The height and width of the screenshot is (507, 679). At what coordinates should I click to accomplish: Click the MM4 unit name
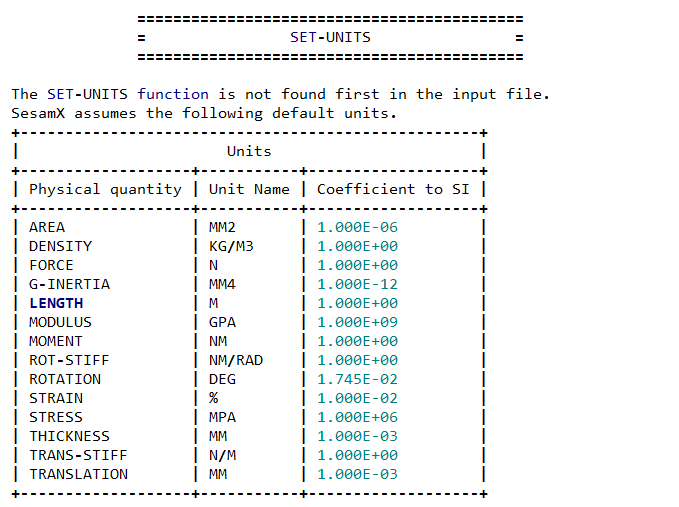tap(222, 285)
